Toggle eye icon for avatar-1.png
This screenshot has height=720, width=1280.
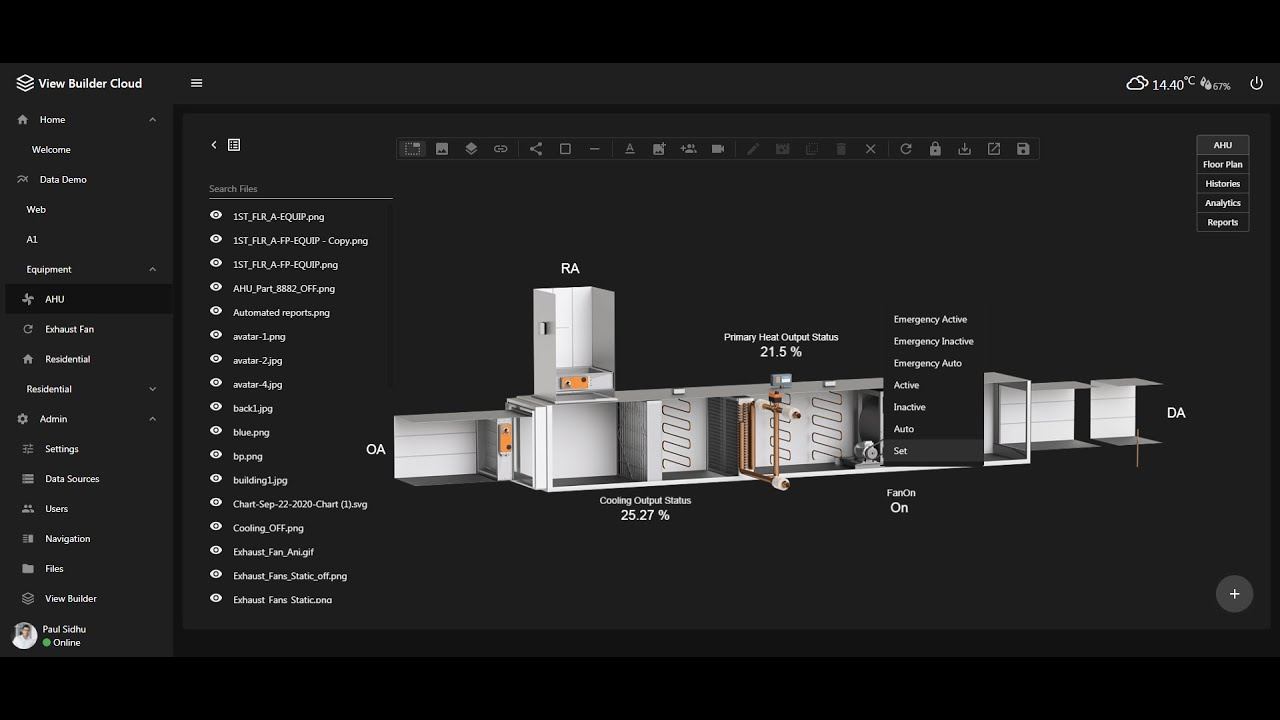pos(216,335)
